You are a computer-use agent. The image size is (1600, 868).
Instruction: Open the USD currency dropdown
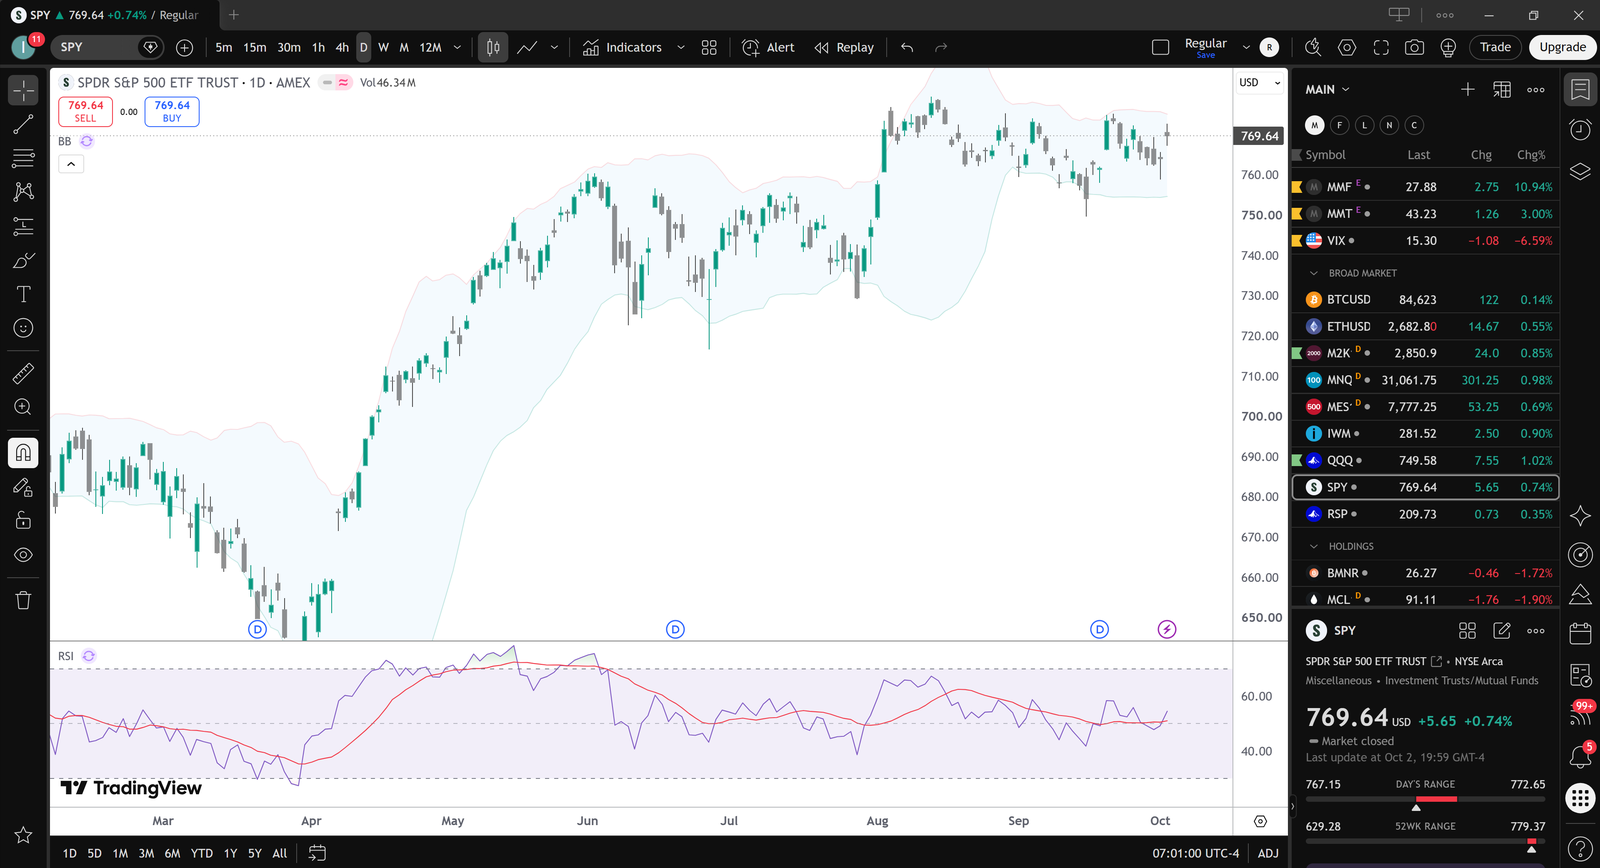(1260, 83)
